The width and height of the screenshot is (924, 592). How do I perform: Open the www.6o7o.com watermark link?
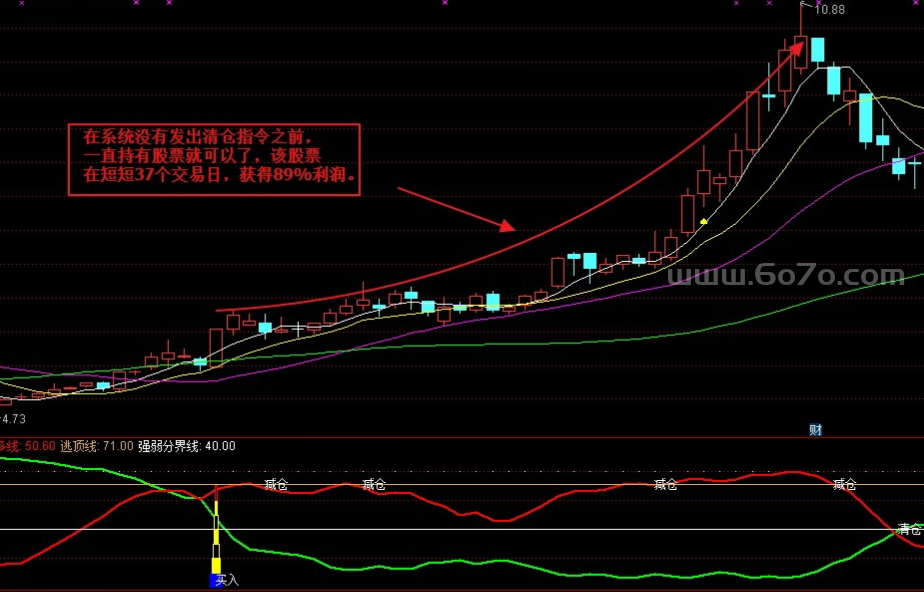786,275
